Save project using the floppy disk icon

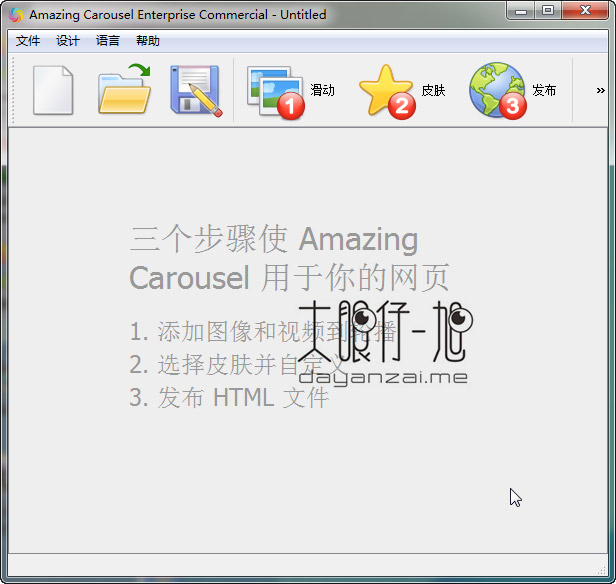tap(196, 91)
